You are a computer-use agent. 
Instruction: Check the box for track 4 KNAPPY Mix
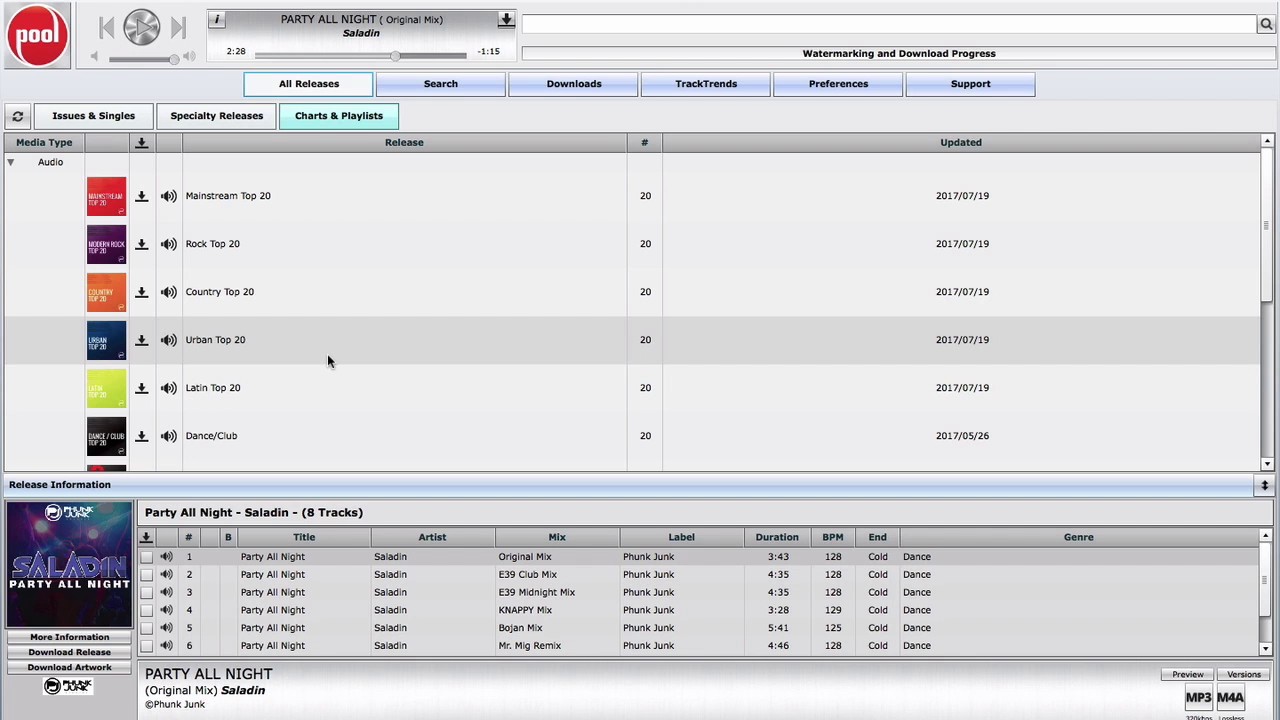coord(147,610)
